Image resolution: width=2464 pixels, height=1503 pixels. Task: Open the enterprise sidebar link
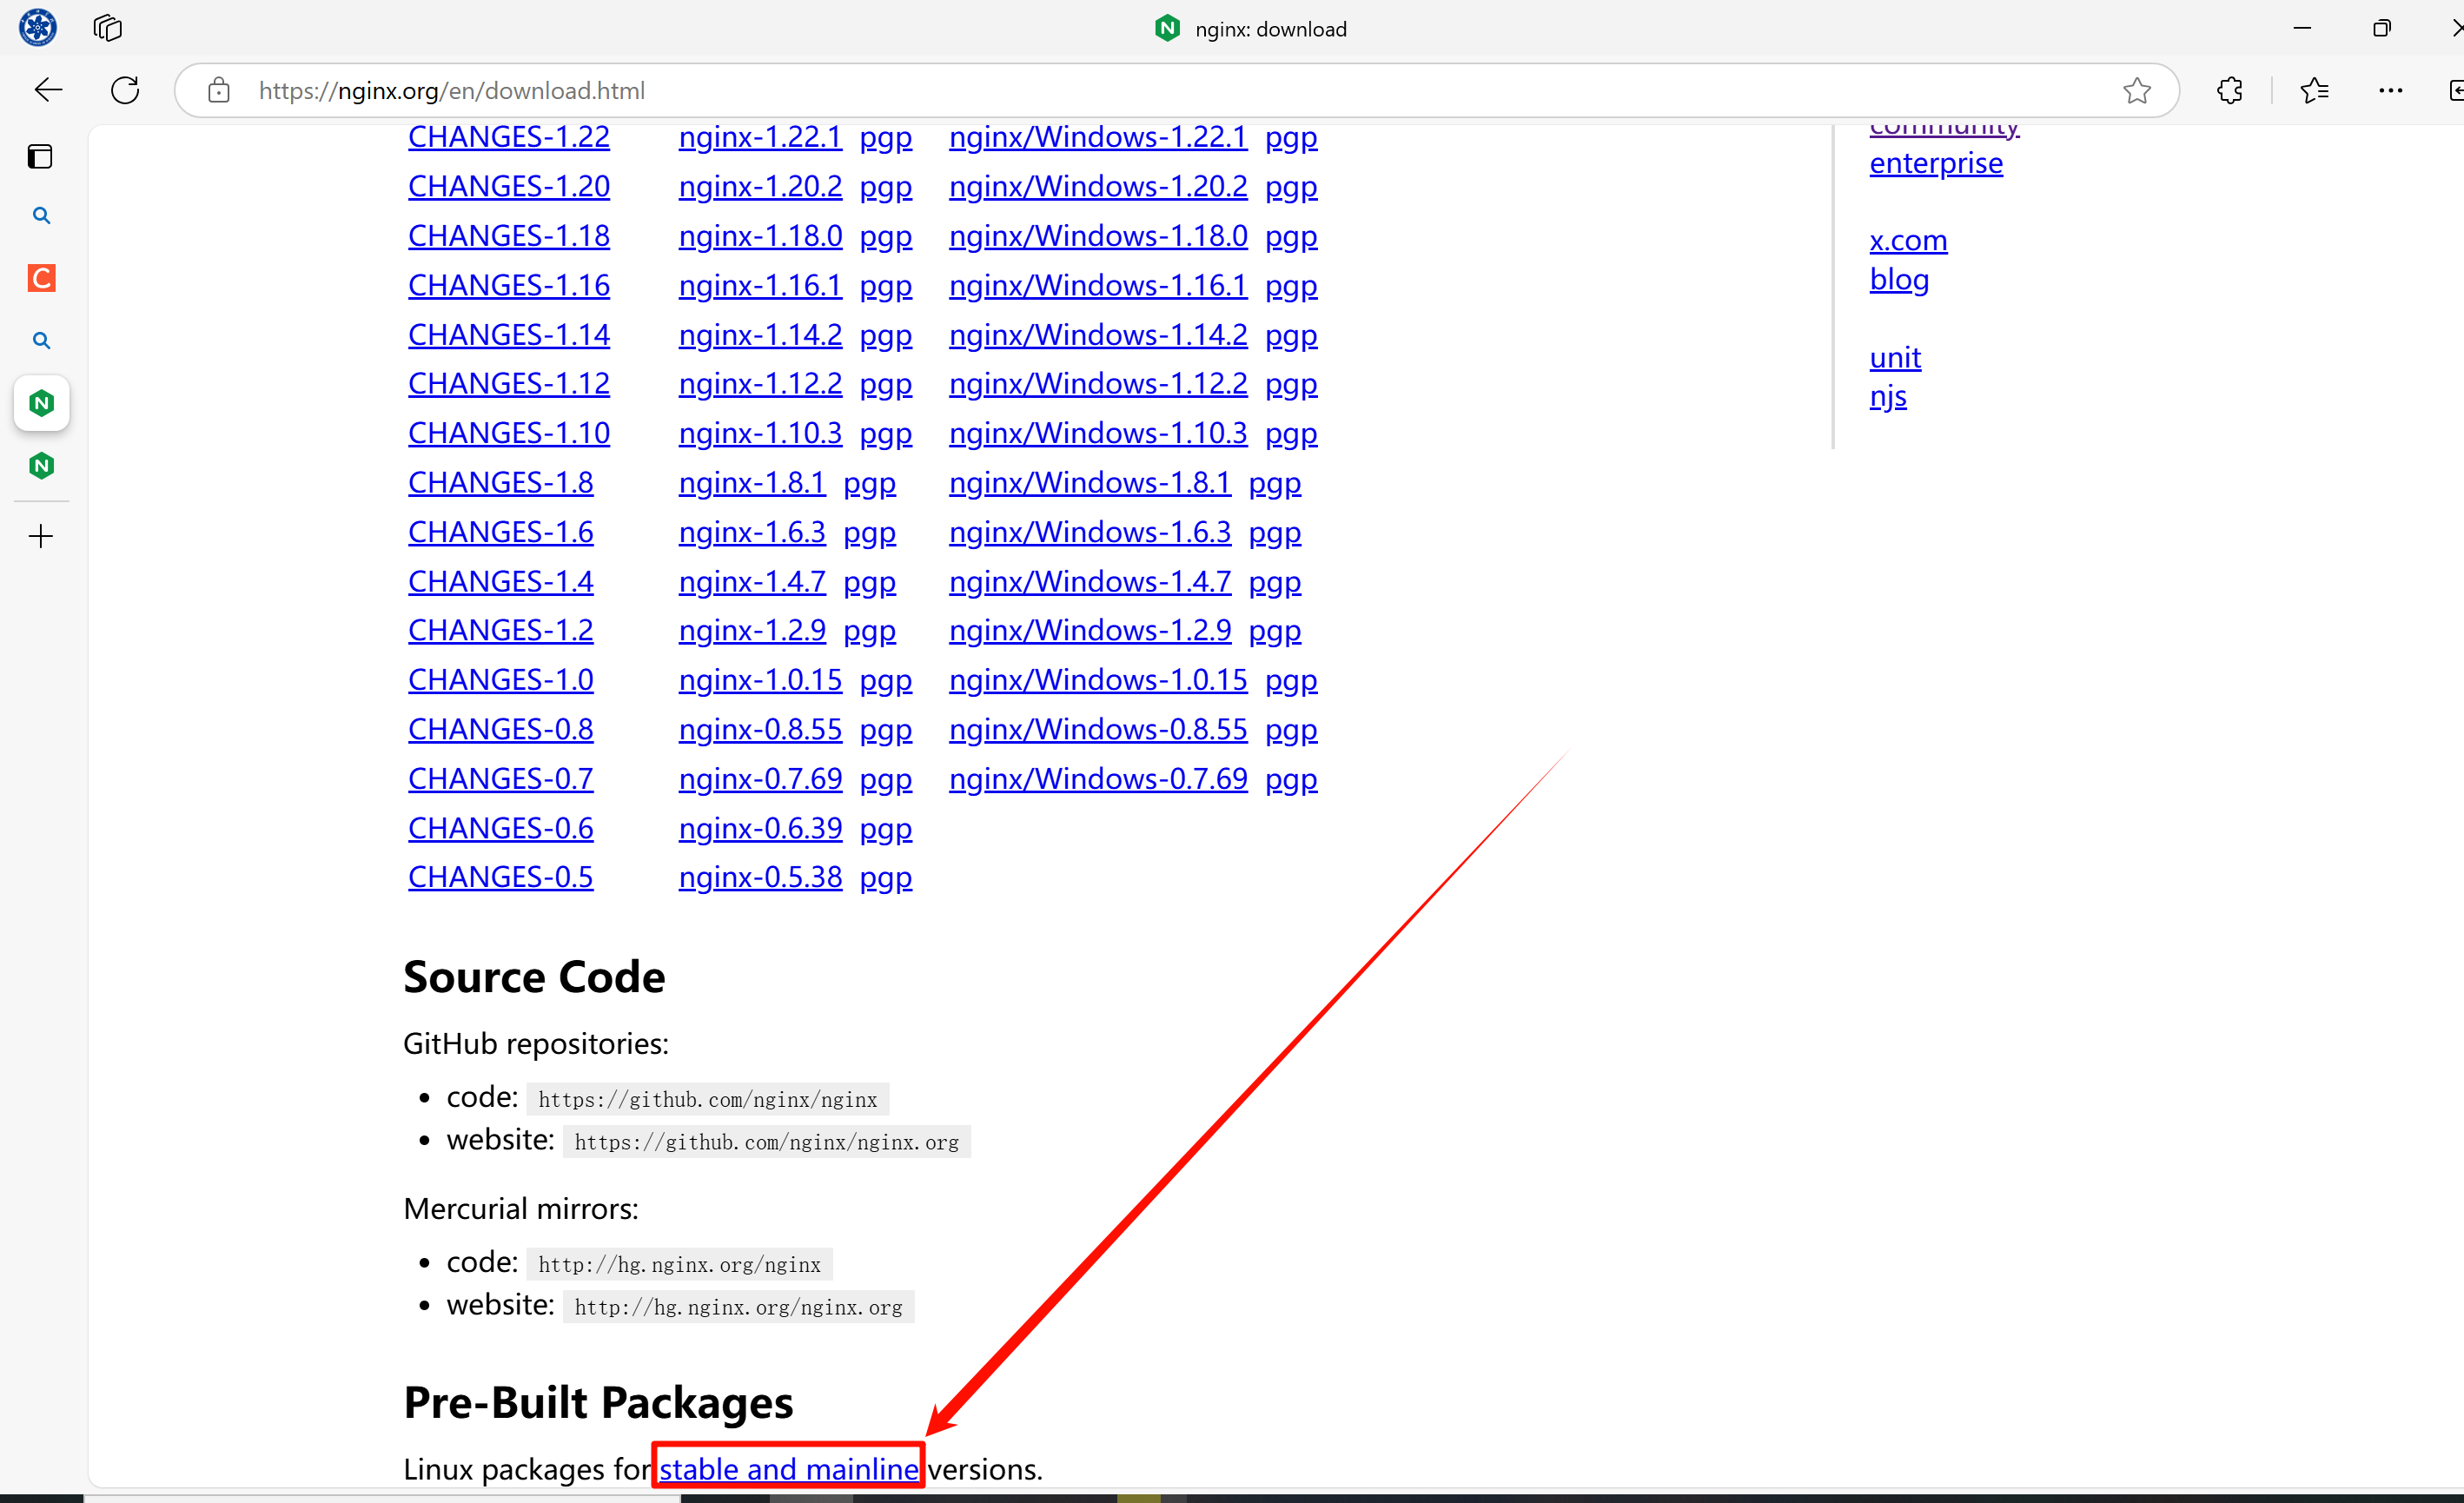coord(1935,163)
